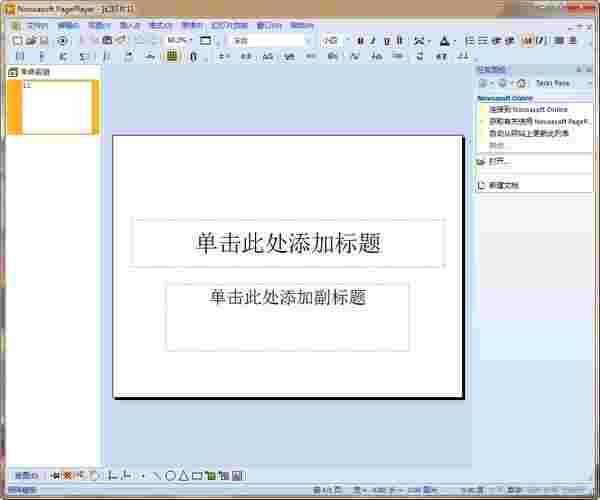Click the 打开... link in task pane
The height and width of the screenshot is (500, 600).
pyautogui.click(x=499, y=161)
